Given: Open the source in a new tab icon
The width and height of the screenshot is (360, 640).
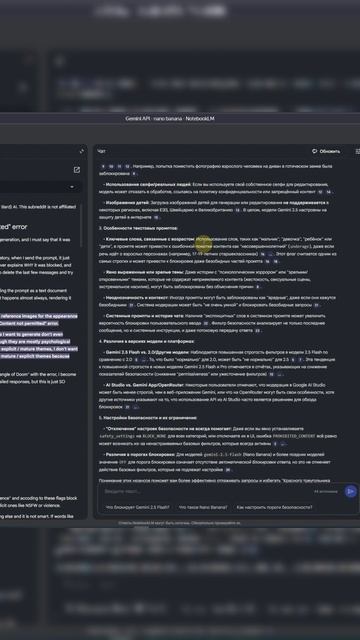Looking at the screenshot, I should tap(77, 170).
